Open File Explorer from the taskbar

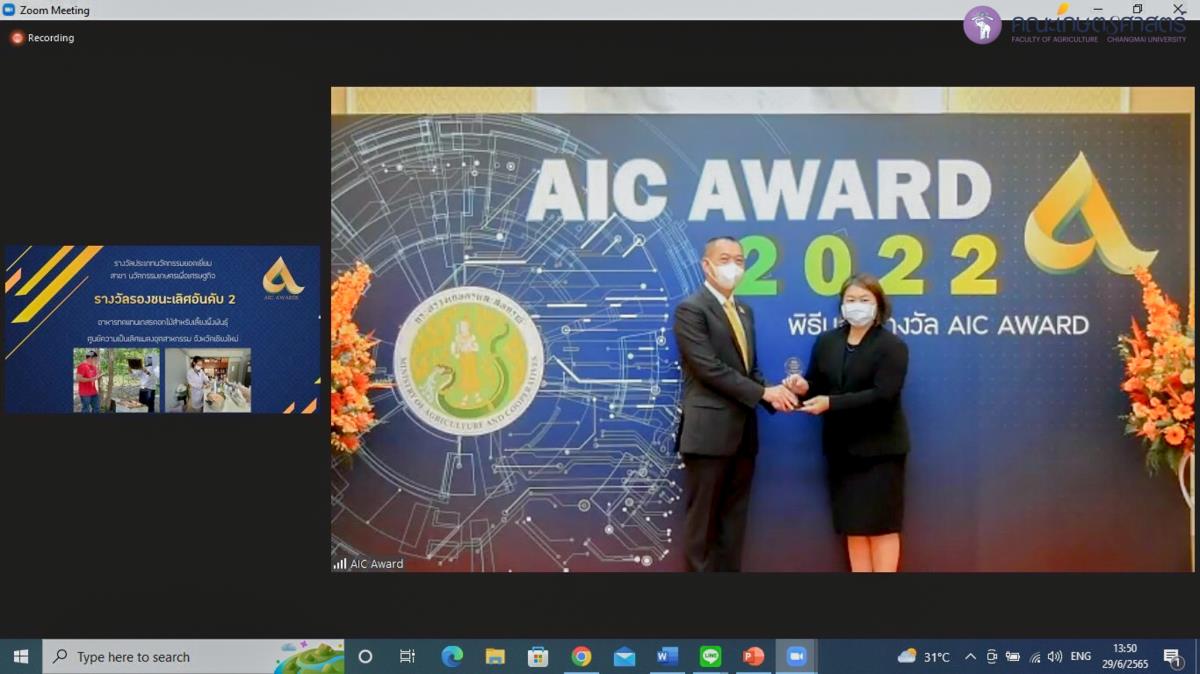click(x=495, y=657)
